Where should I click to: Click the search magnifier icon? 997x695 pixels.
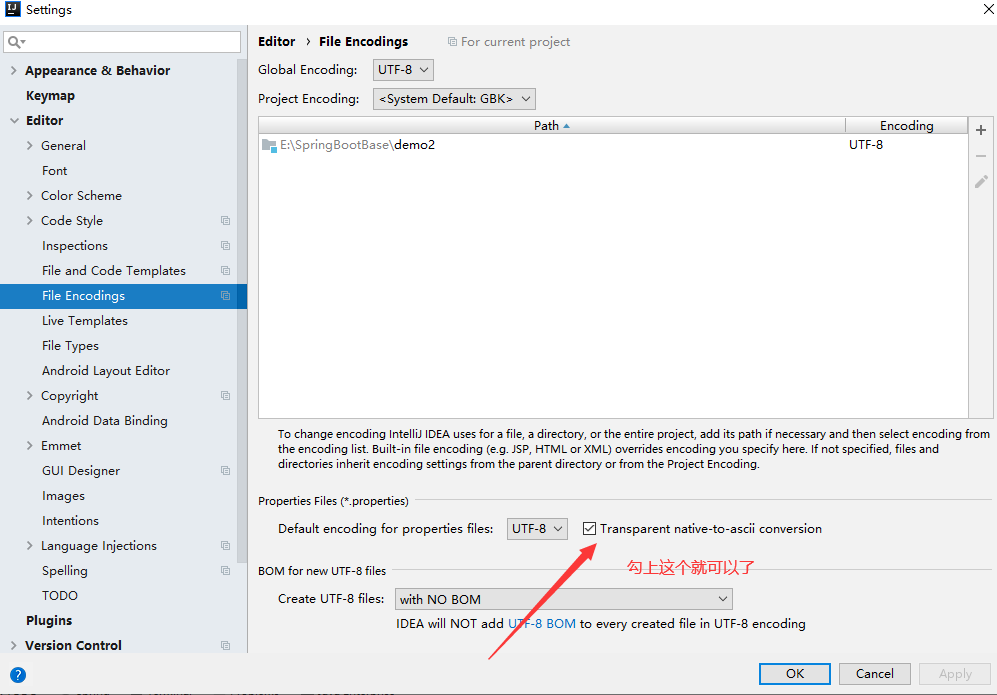[x=15, y=42]
